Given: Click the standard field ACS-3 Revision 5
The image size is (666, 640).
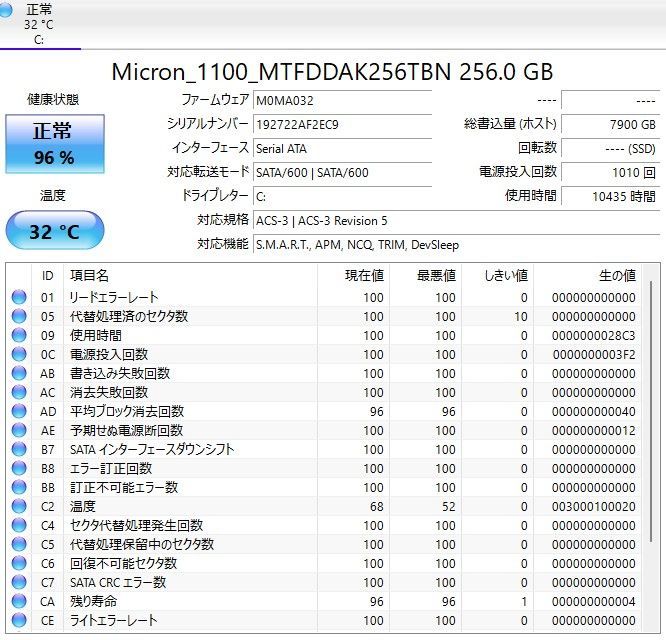Looking at the screenshot, I should [456, 221].
